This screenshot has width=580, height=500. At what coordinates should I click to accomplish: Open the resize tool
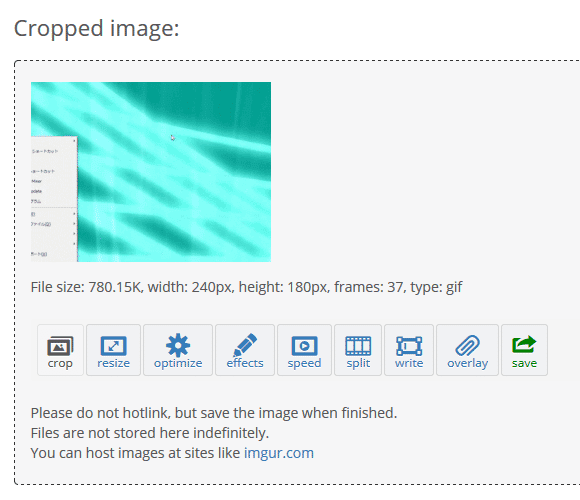click(114, 350)
